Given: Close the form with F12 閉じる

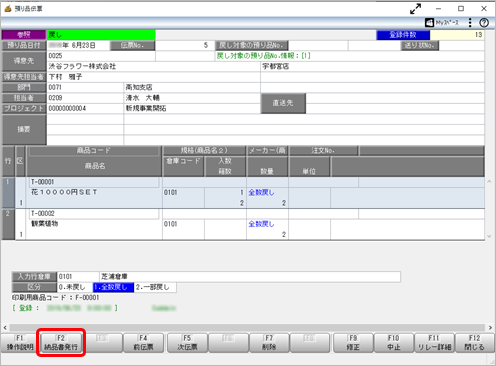Looking at the screenshot, I should click(474, 343).
